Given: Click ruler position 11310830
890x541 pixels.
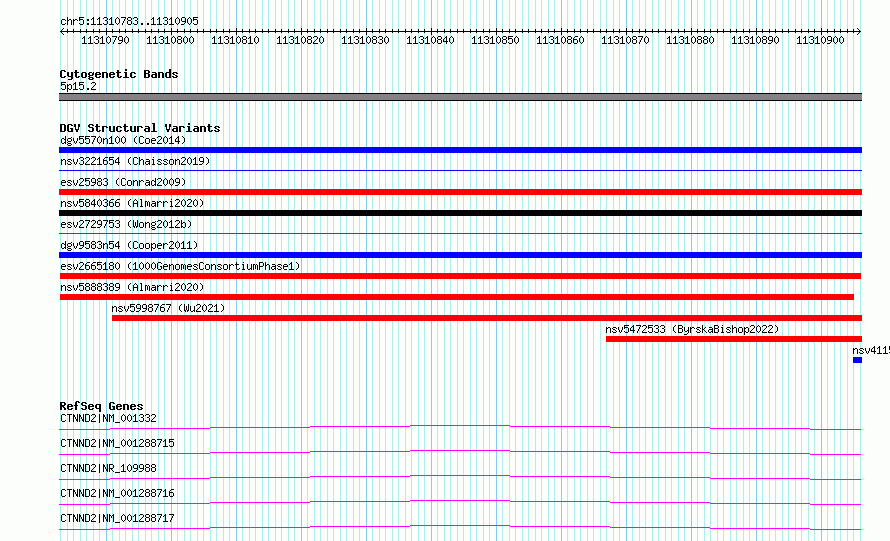Looking at the screenshot, I should (x=366, y=40).
